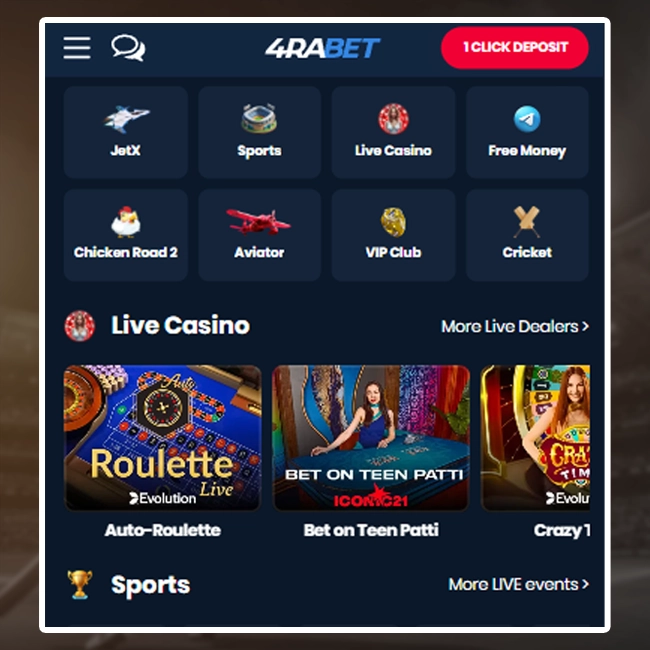Launch the Chicken Road 2 game
This screenshot has height=650, width=650.
coord(126,235)
